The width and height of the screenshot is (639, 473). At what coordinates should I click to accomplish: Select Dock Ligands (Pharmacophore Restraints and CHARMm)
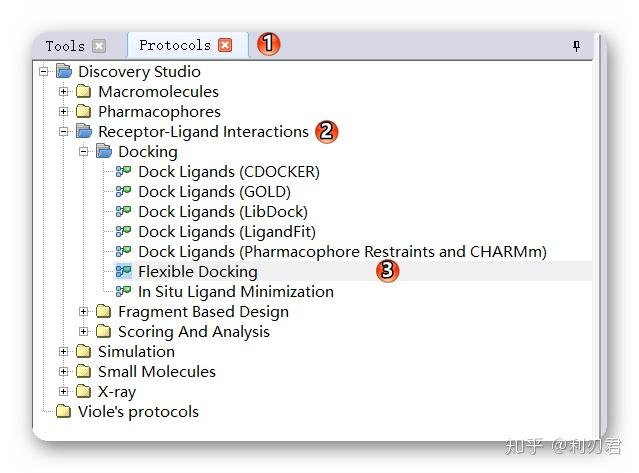342,251
